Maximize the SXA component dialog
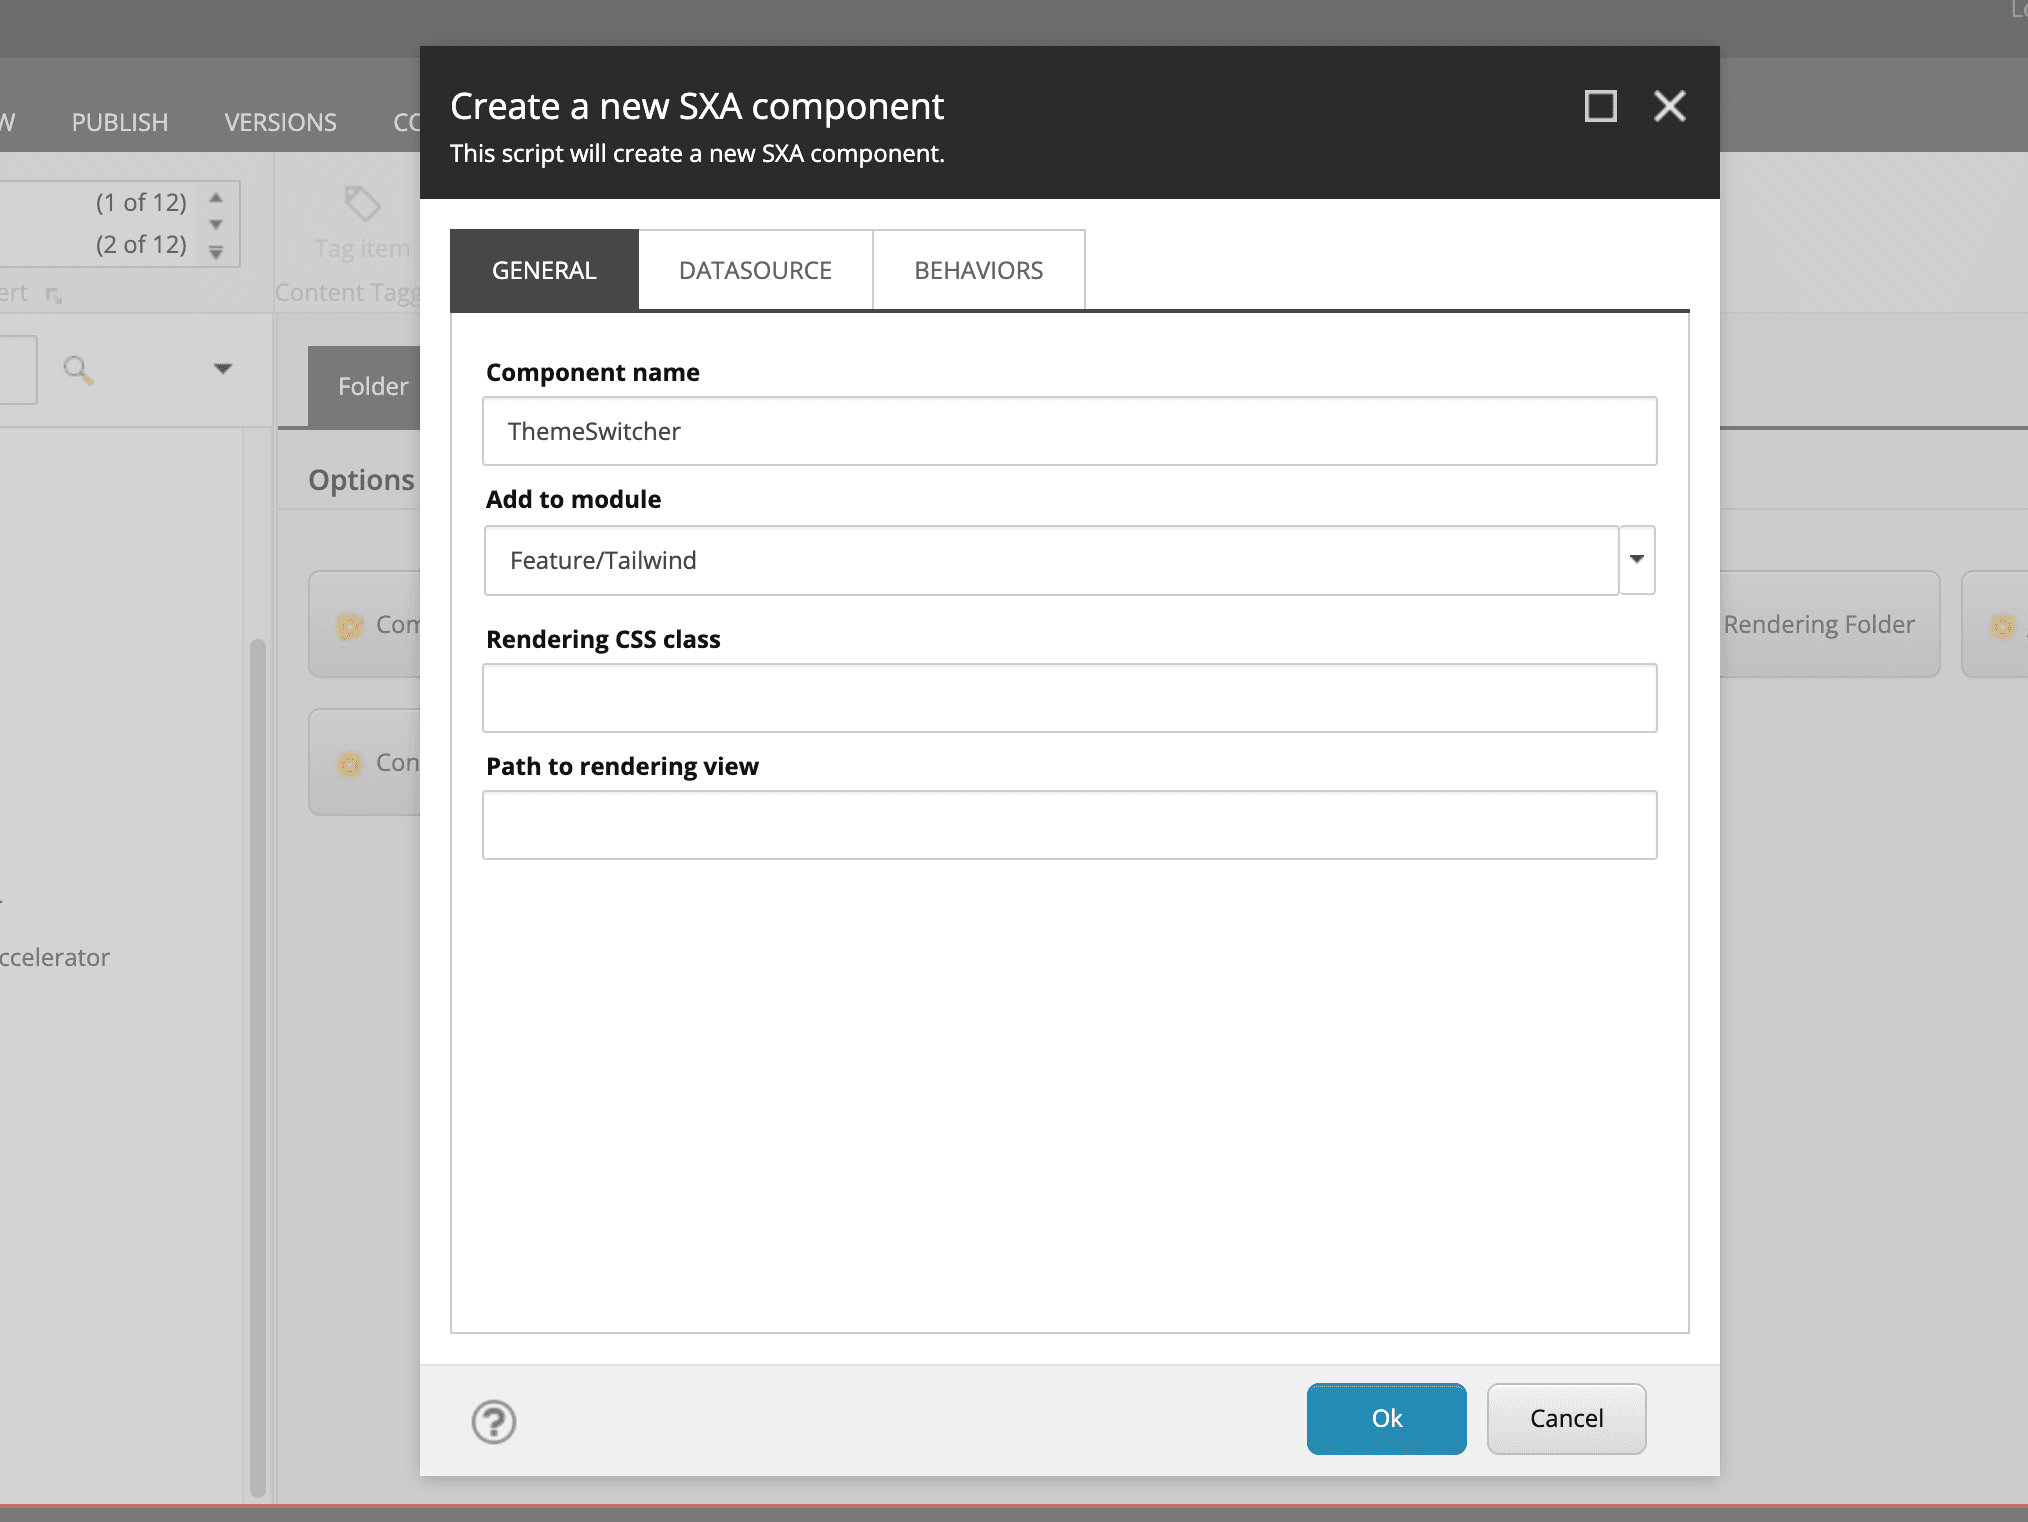2028x1522 pixels. (x=1600, y=106)
